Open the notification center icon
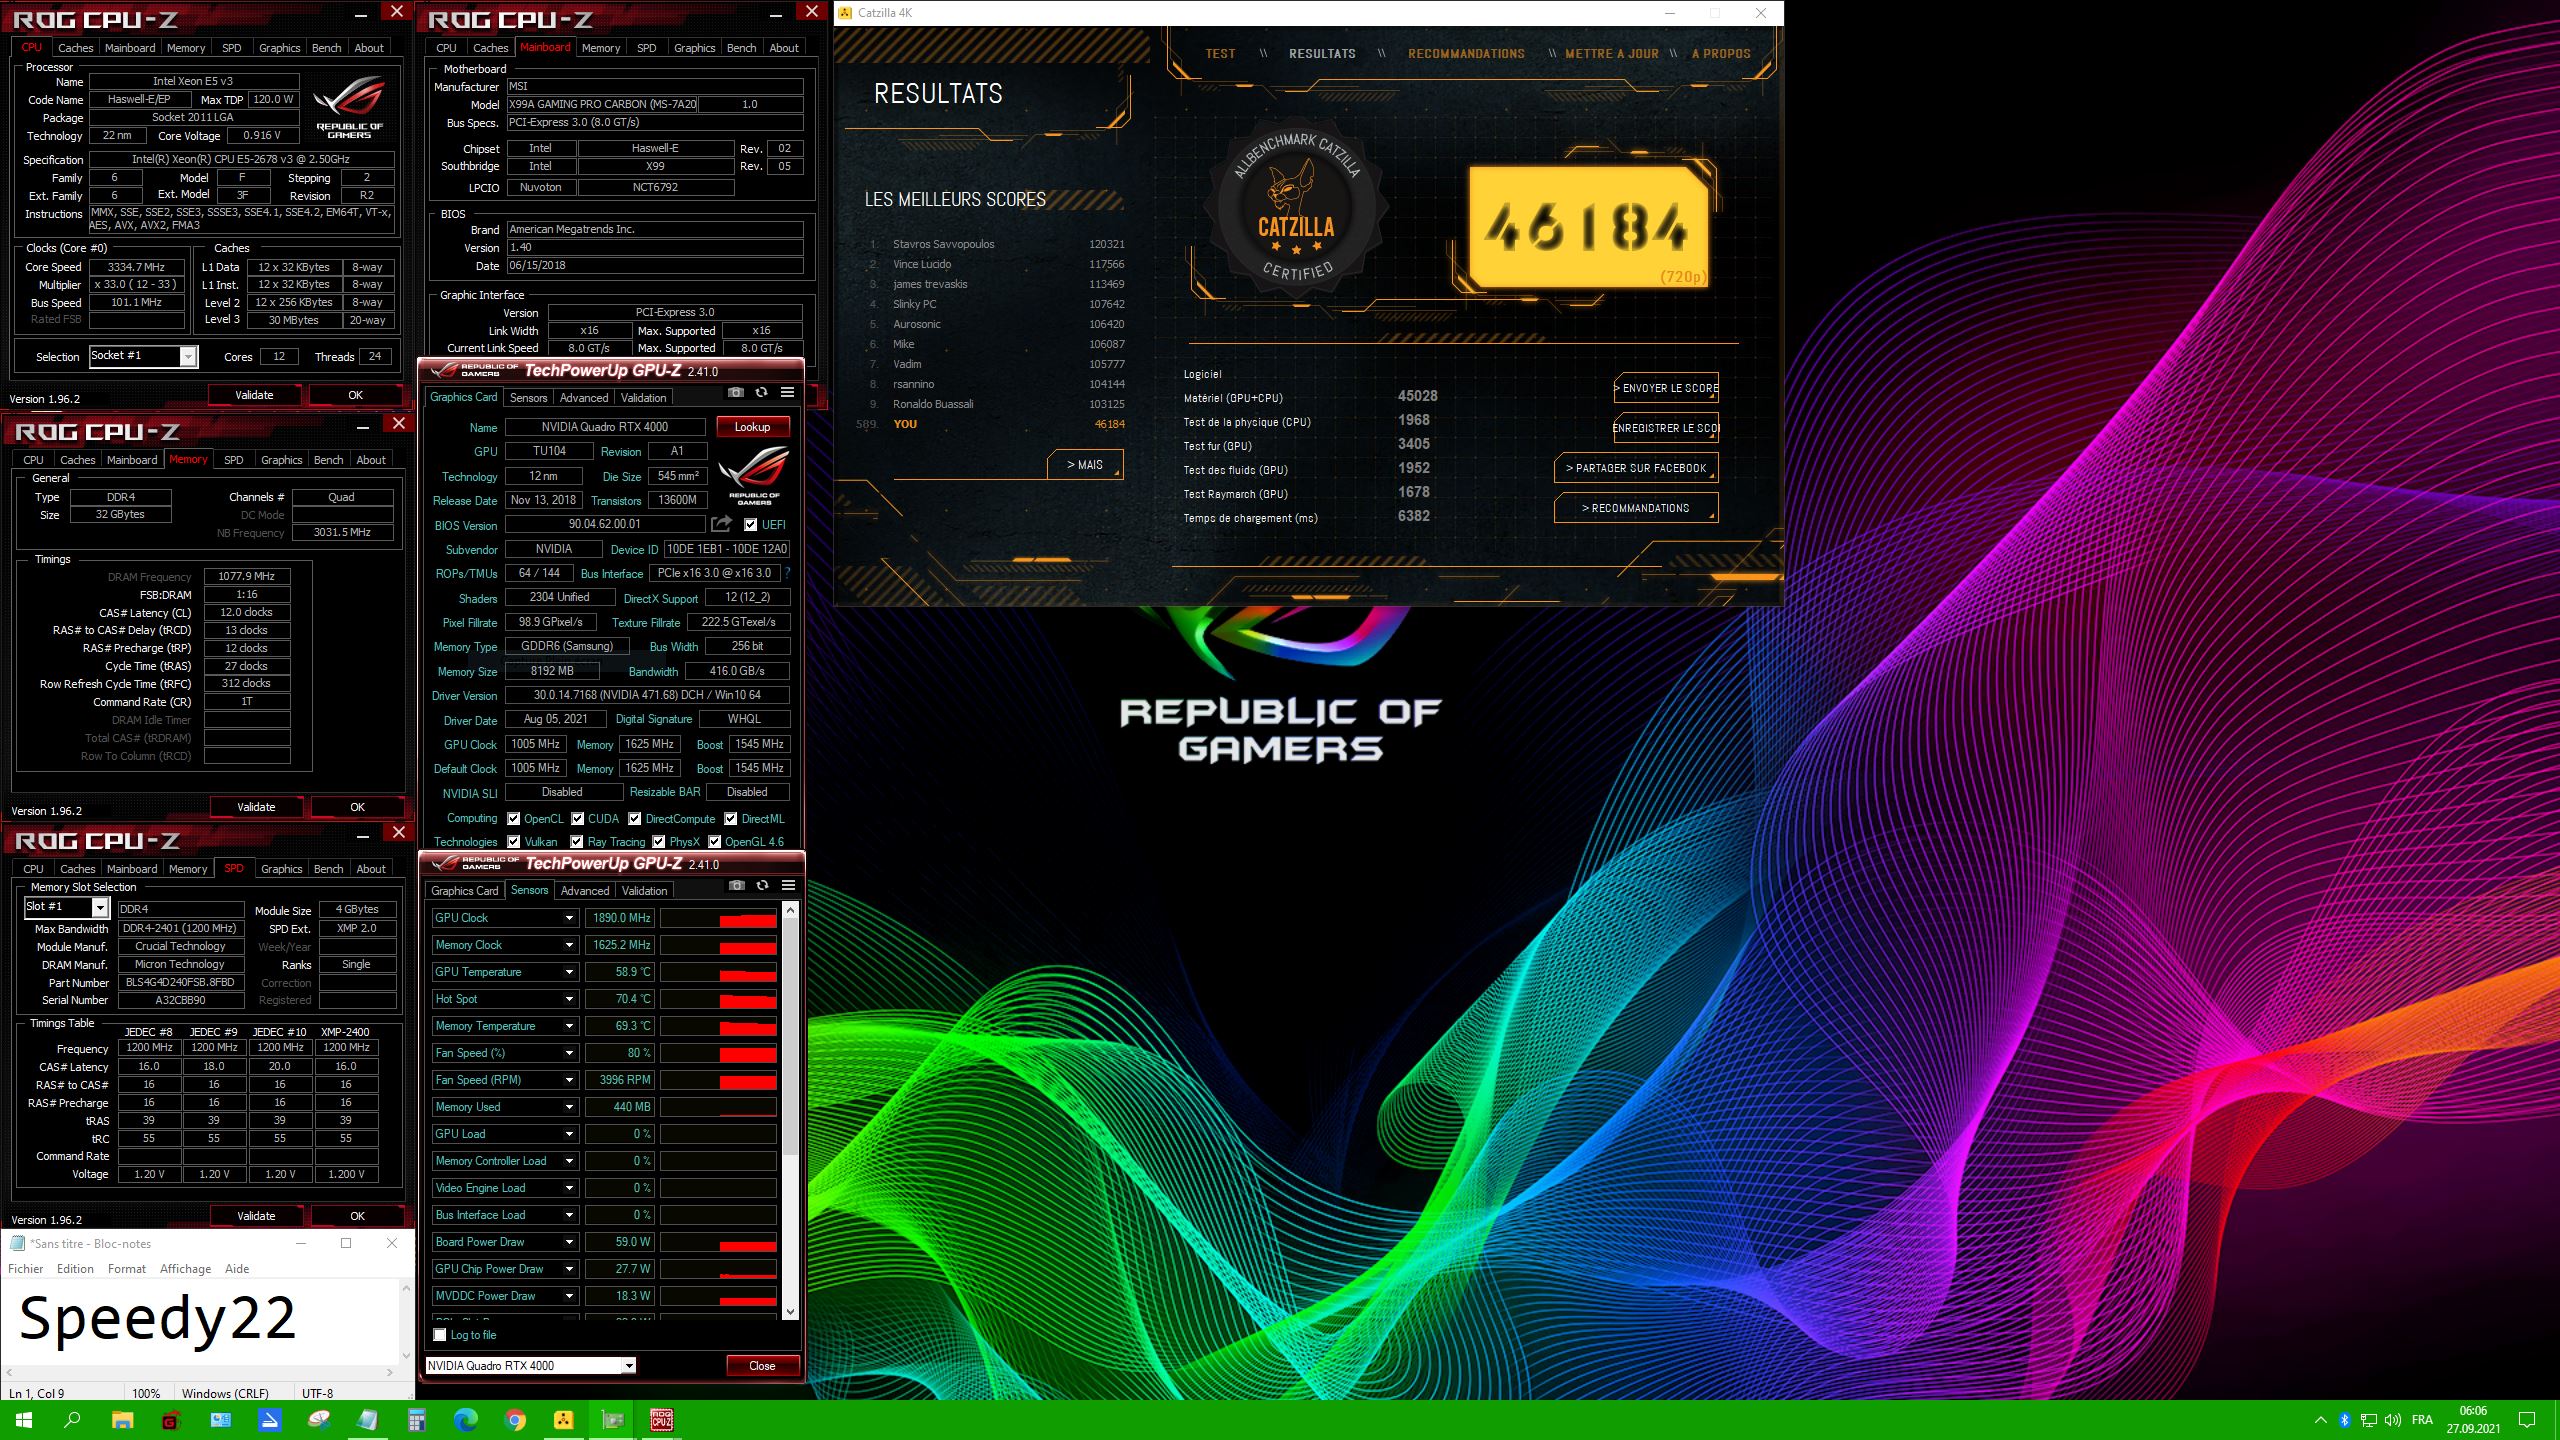Screen dimensions: 2560x1440 pyautogui.click(x=2527, y=1420)
